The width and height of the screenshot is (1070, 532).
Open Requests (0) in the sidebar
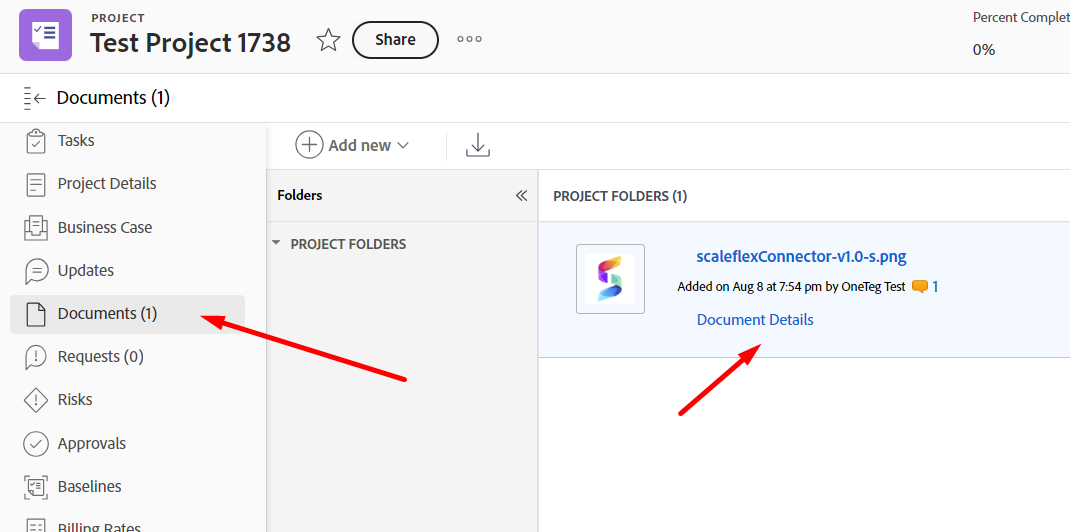pyautogui.click(x=100, y=357)
